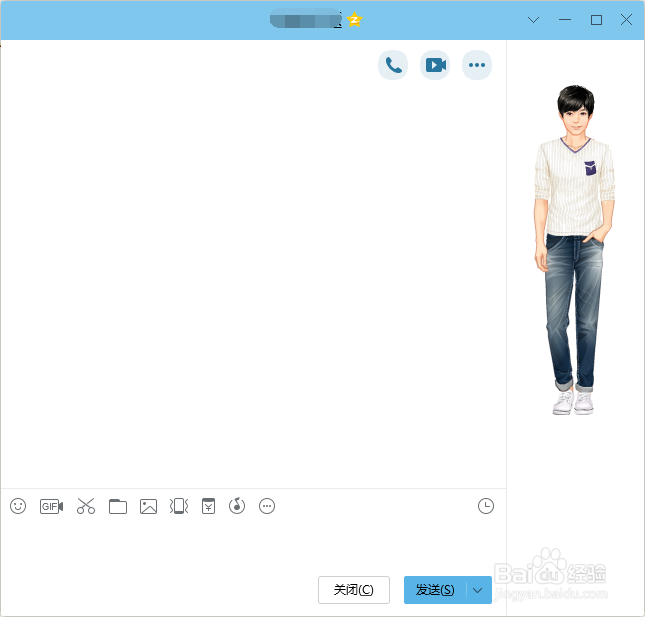The image size is (645, 617).
Task: Close the chat window with the X
Action: pyautogui.click(x=626, y=20)
